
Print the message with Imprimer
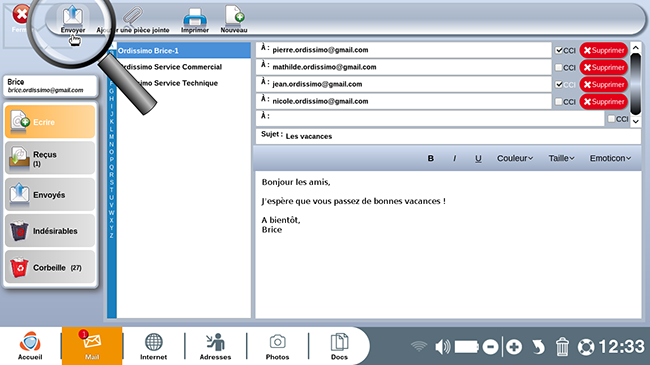194,19
